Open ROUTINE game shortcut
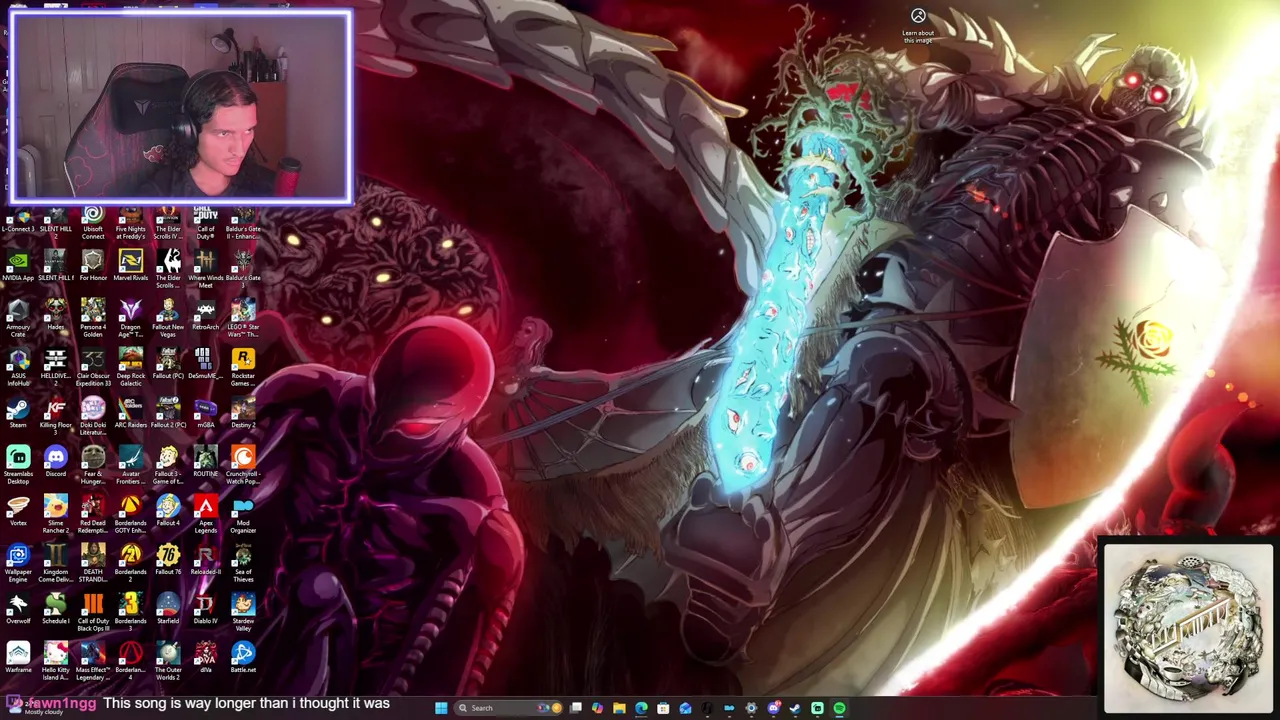Viewport: 1280px width, 720px height. [205, 462]
